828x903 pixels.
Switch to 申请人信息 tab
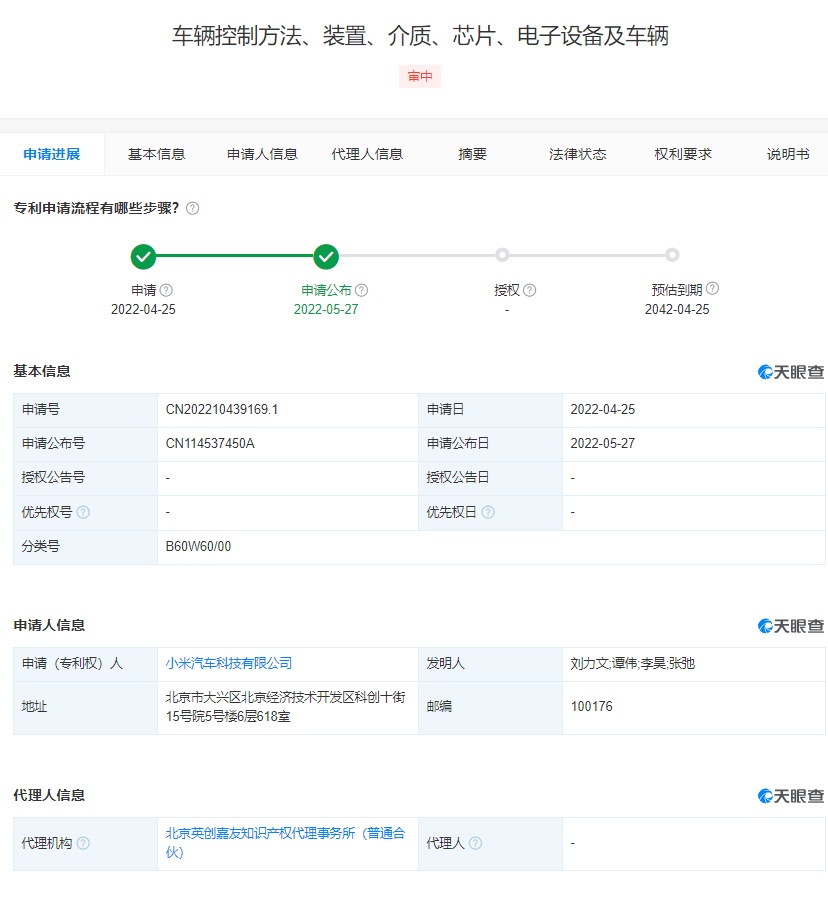(262, 154)
